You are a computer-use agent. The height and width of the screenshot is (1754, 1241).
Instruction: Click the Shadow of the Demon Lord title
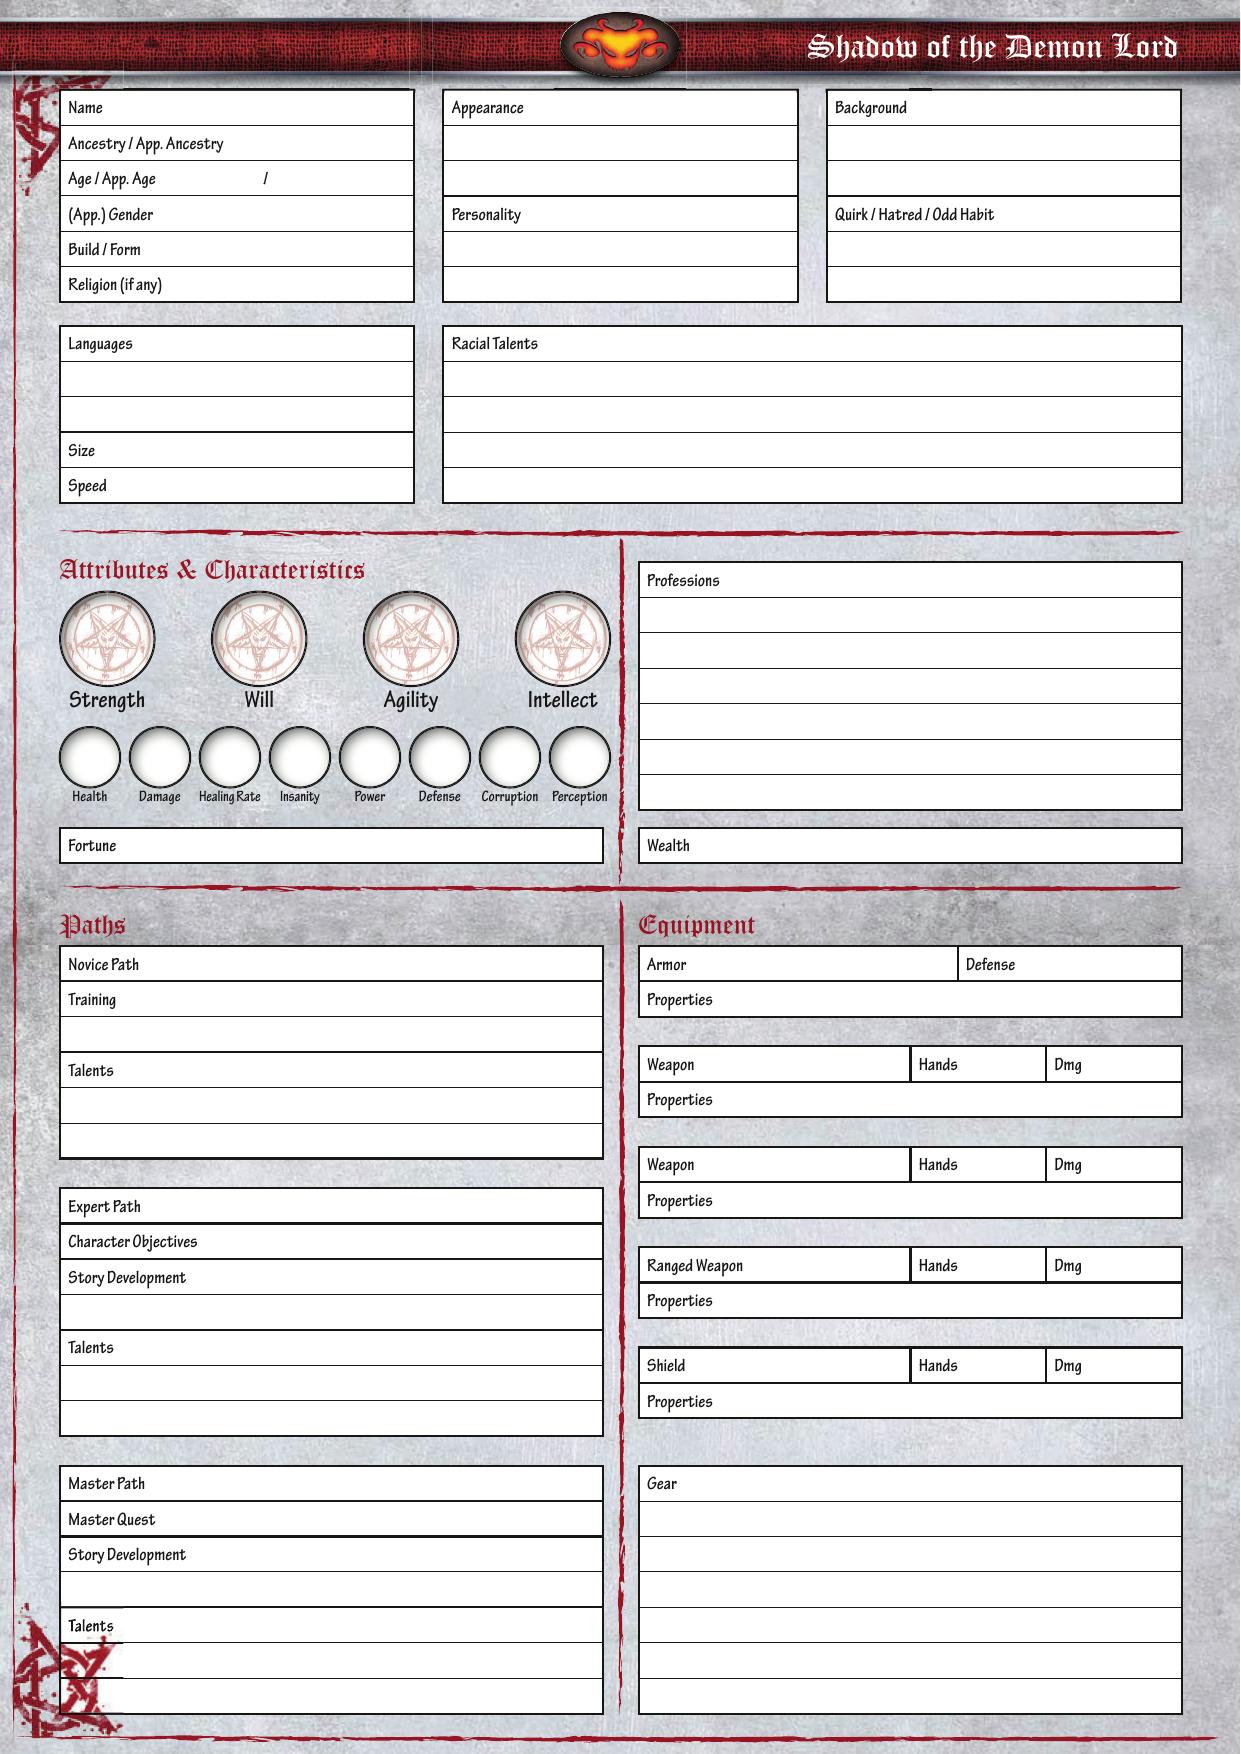pyautogui.click(x=992, y=47)
